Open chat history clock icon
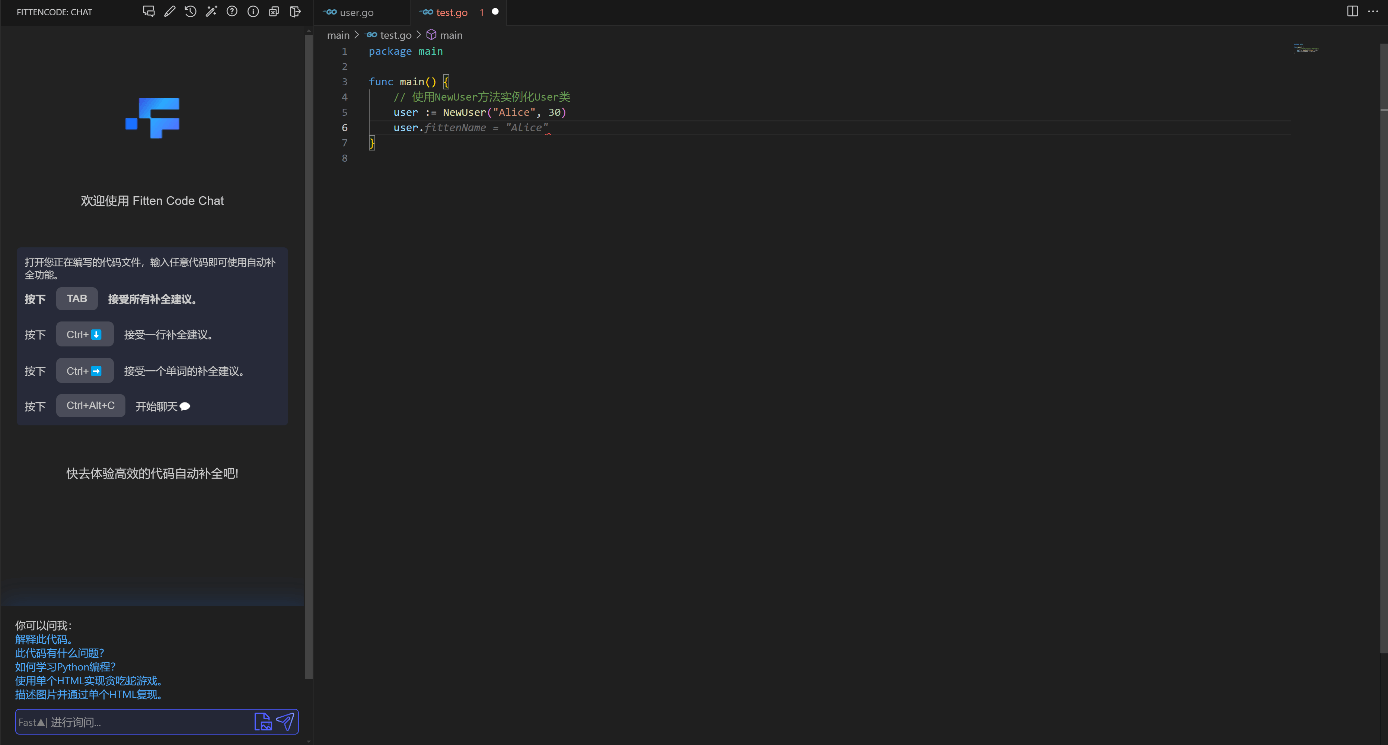The height and width of the screenshot is (745, 1388). point(191,12)
